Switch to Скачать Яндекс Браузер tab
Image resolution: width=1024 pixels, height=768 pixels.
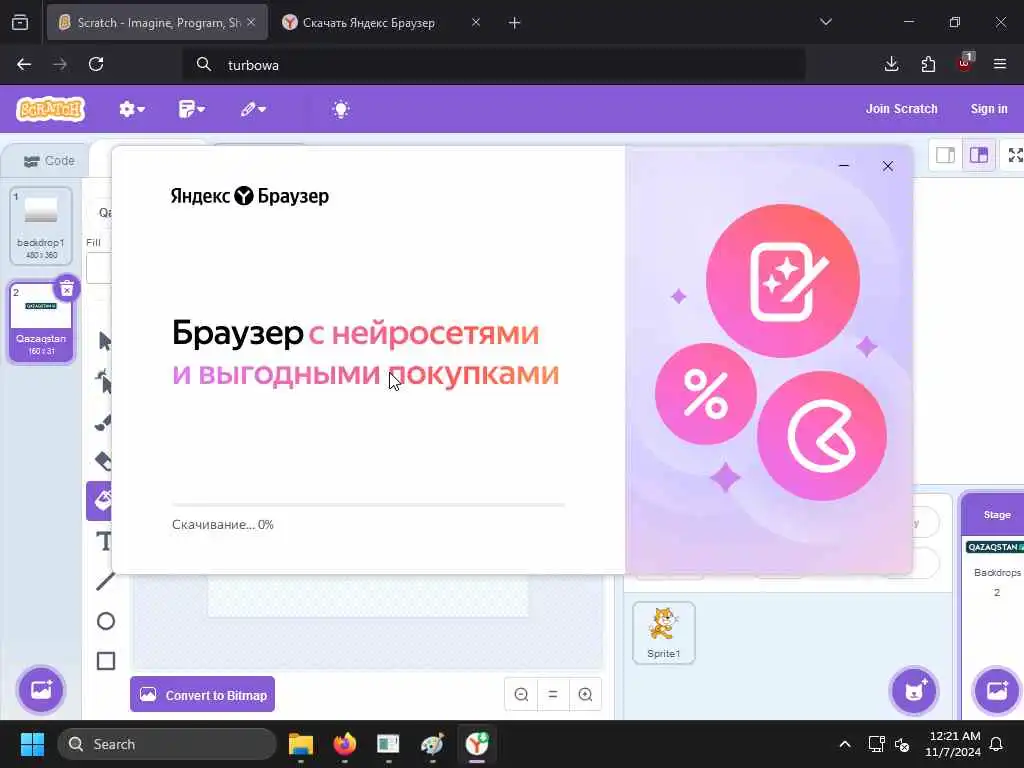tap(369, 22)
